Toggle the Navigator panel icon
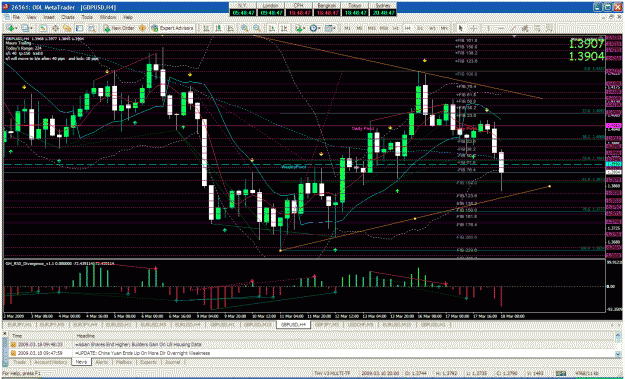The image size is (625, 379). point(67,28)
